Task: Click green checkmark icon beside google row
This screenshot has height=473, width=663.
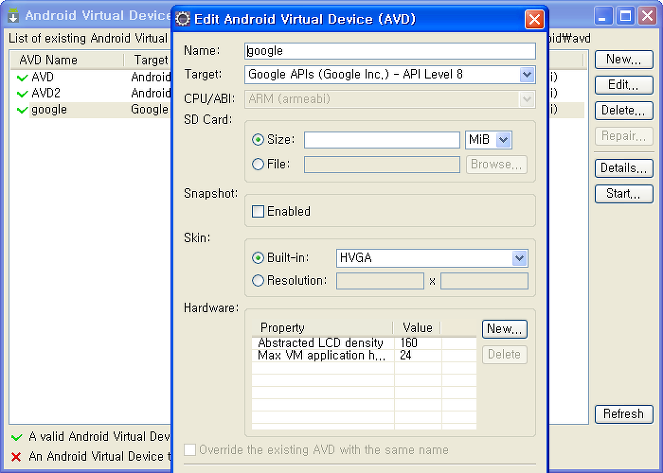Action: [x=22, y=110]
